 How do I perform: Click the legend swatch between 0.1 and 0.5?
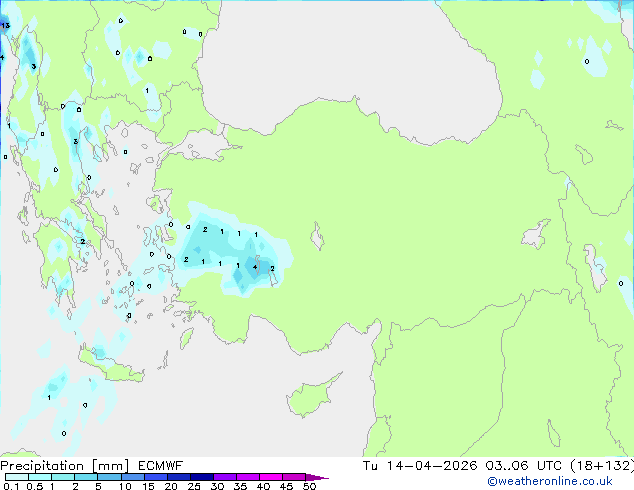tap(17, 477)
